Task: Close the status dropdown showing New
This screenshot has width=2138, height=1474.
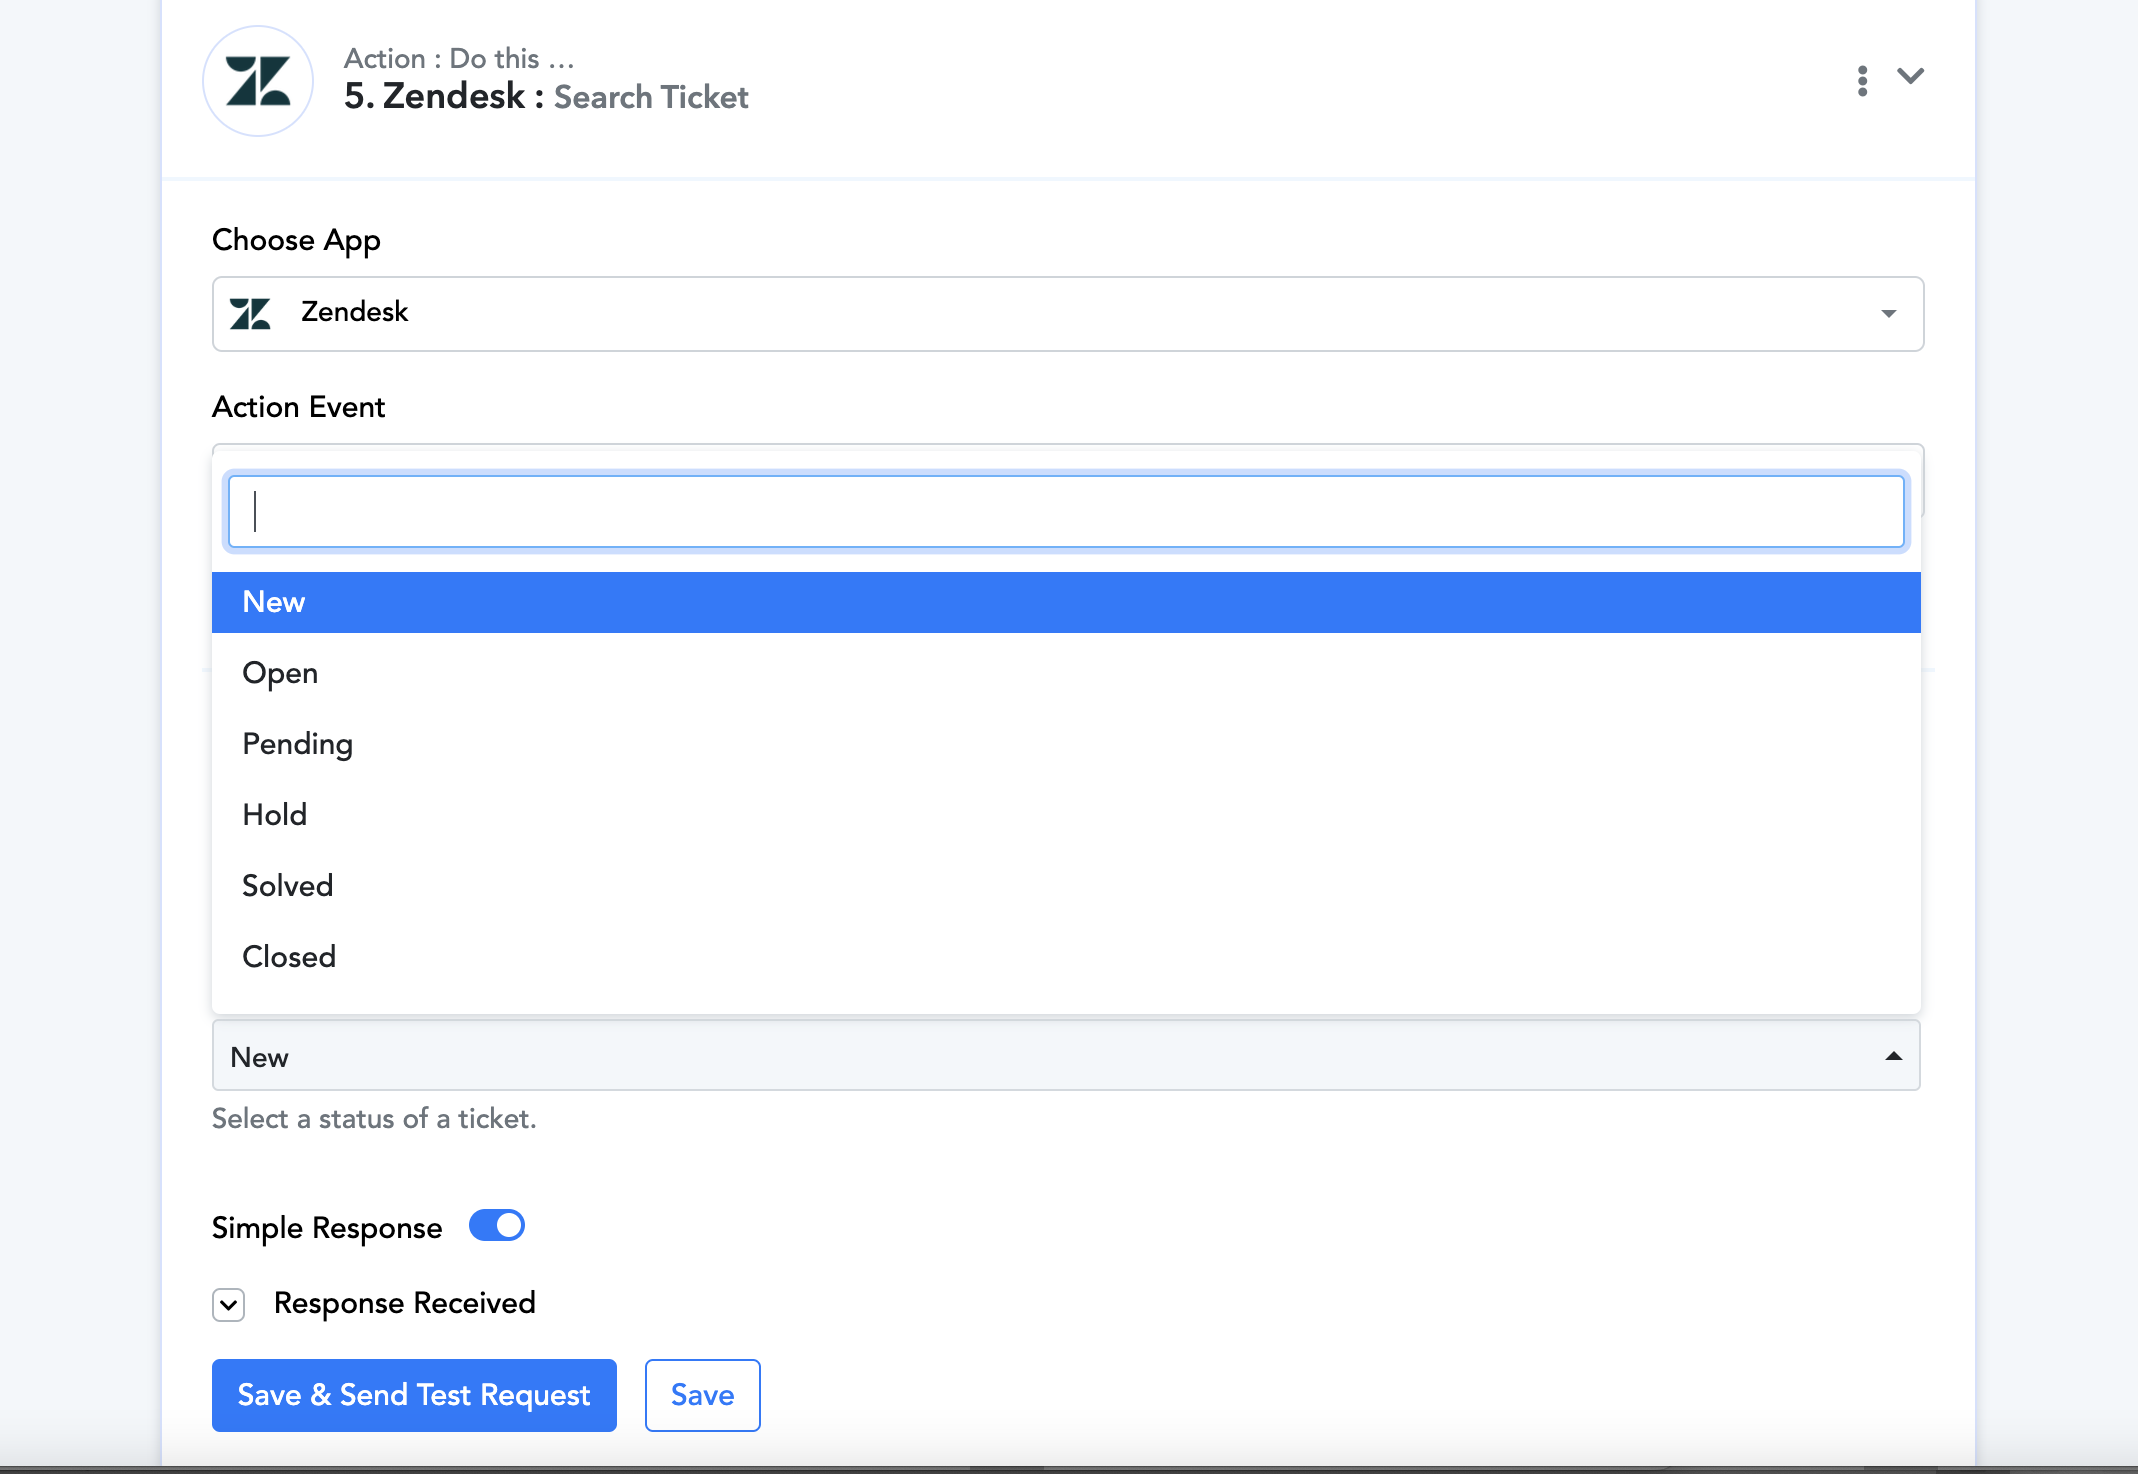Action: pos(1066,1056)
